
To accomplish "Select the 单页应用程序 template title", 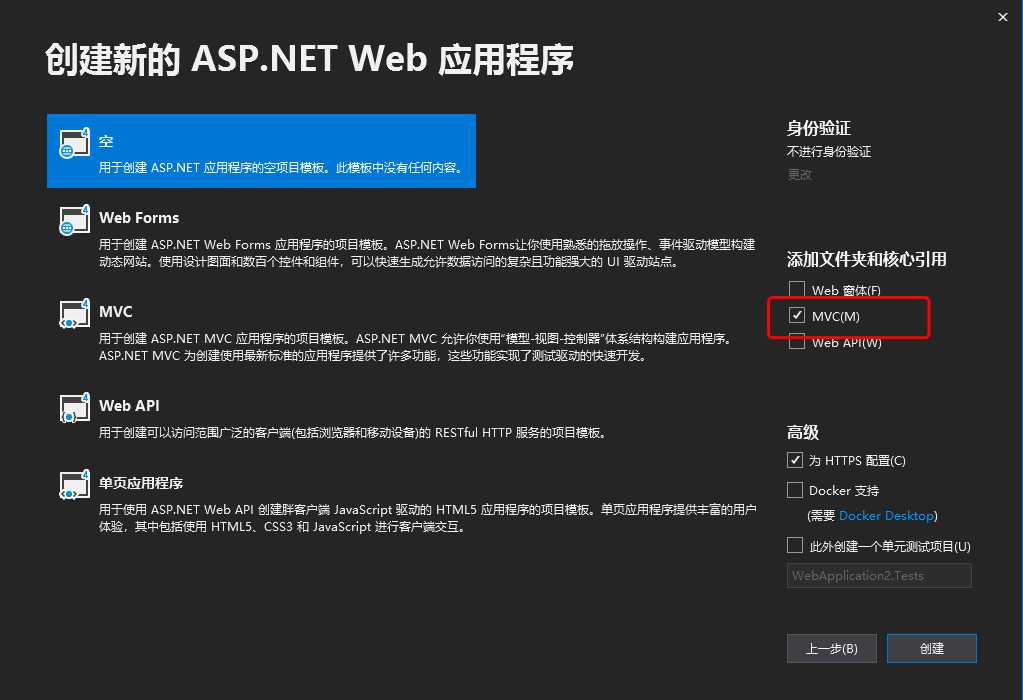I will pyautogui.click(x=141, y=483).
